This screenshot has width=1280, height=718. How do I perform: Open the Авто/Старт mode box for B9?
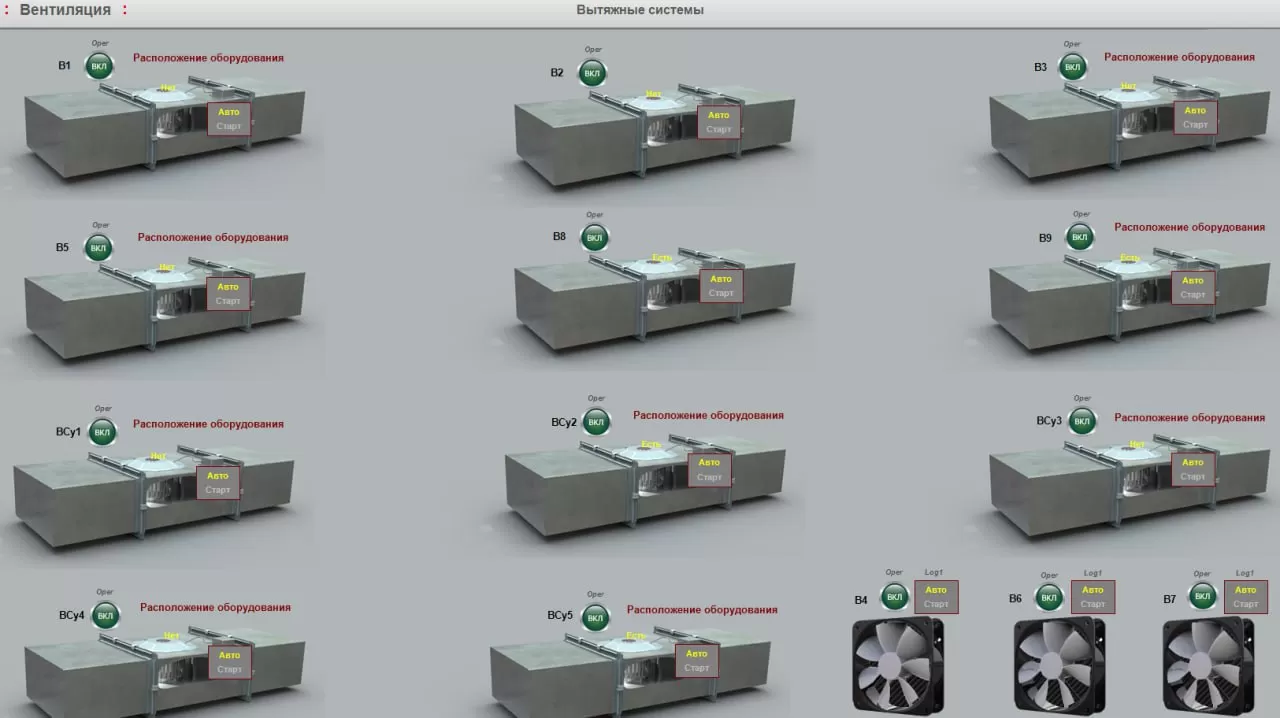pos(1193,287)
